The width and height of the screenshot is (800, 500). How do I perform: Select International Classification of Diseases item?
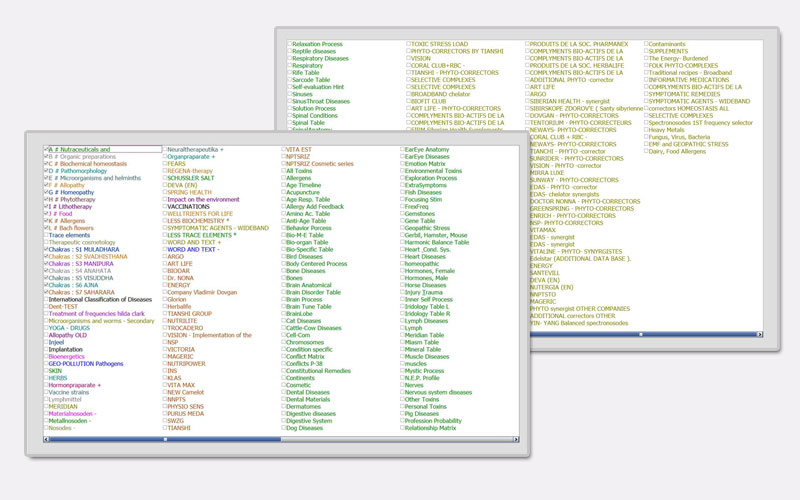(46, 299)
